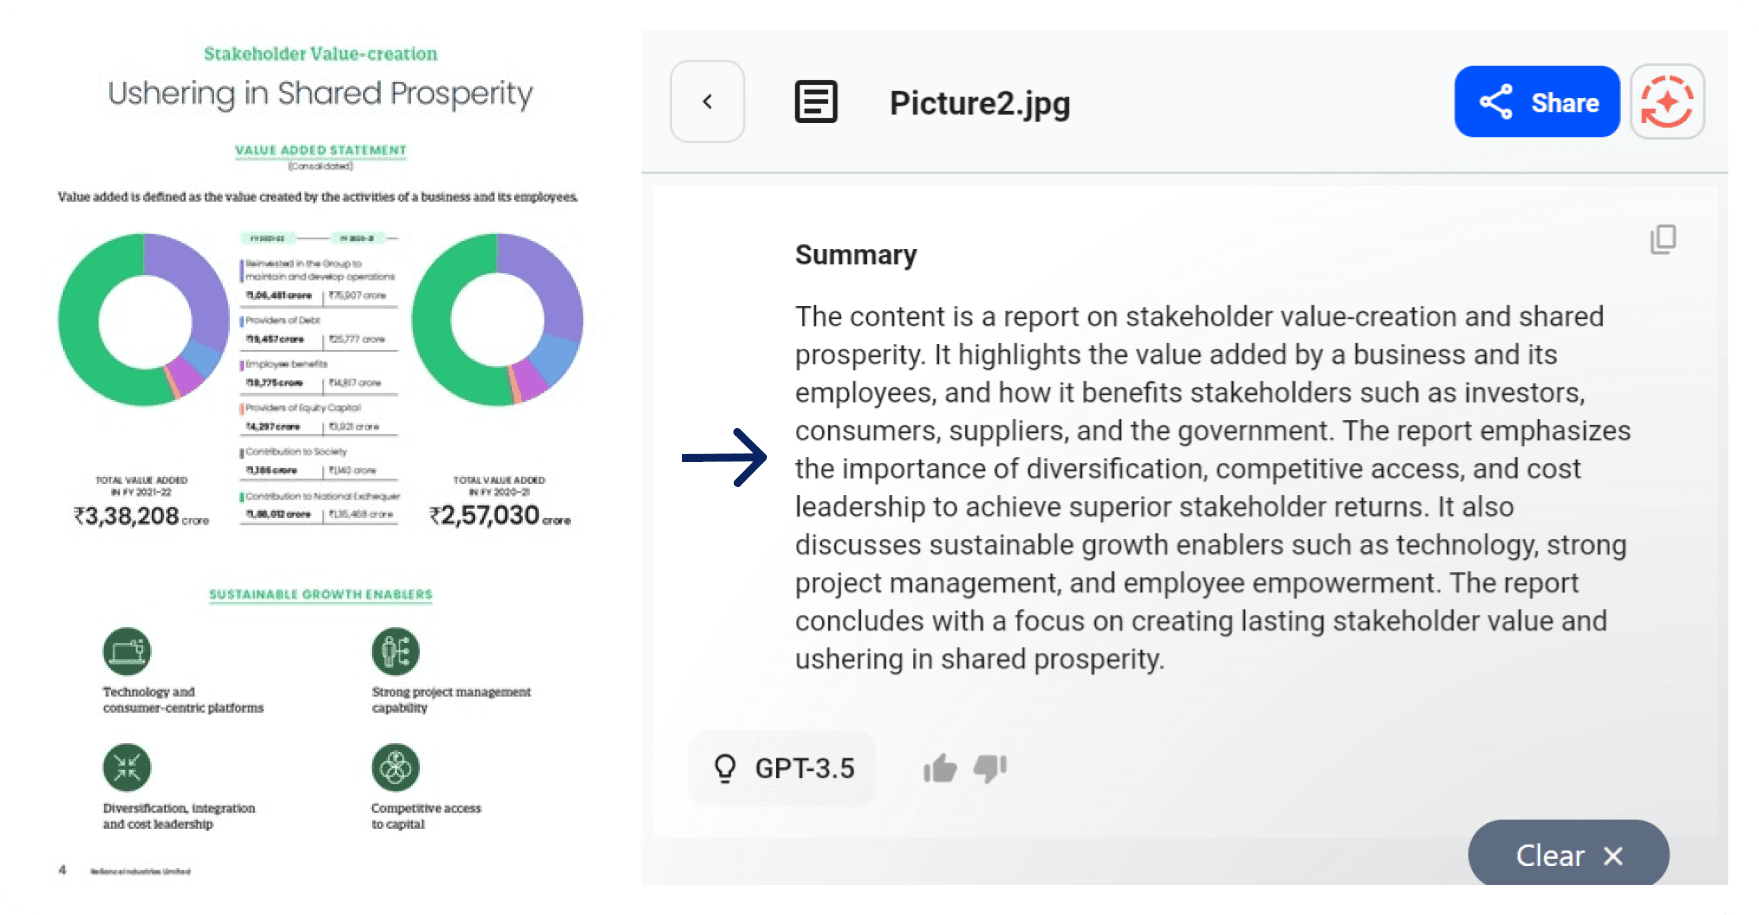Click the Strong project management capability icon
The height and width of the screenshot is (915, 1759).
396,652
